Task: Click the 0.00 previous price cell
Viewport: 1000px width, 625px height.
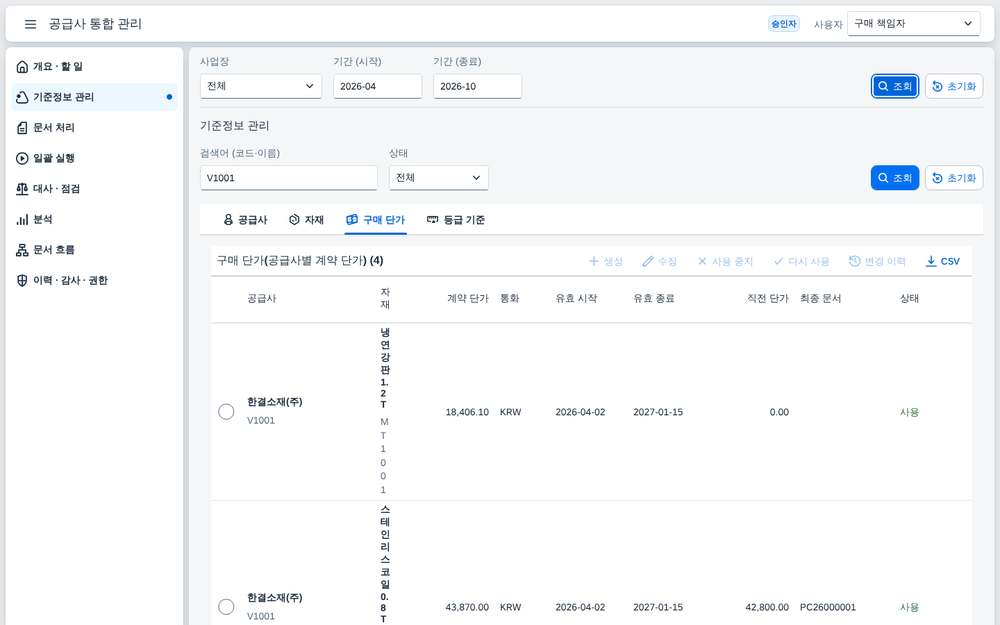Action: tap(779, 413)
